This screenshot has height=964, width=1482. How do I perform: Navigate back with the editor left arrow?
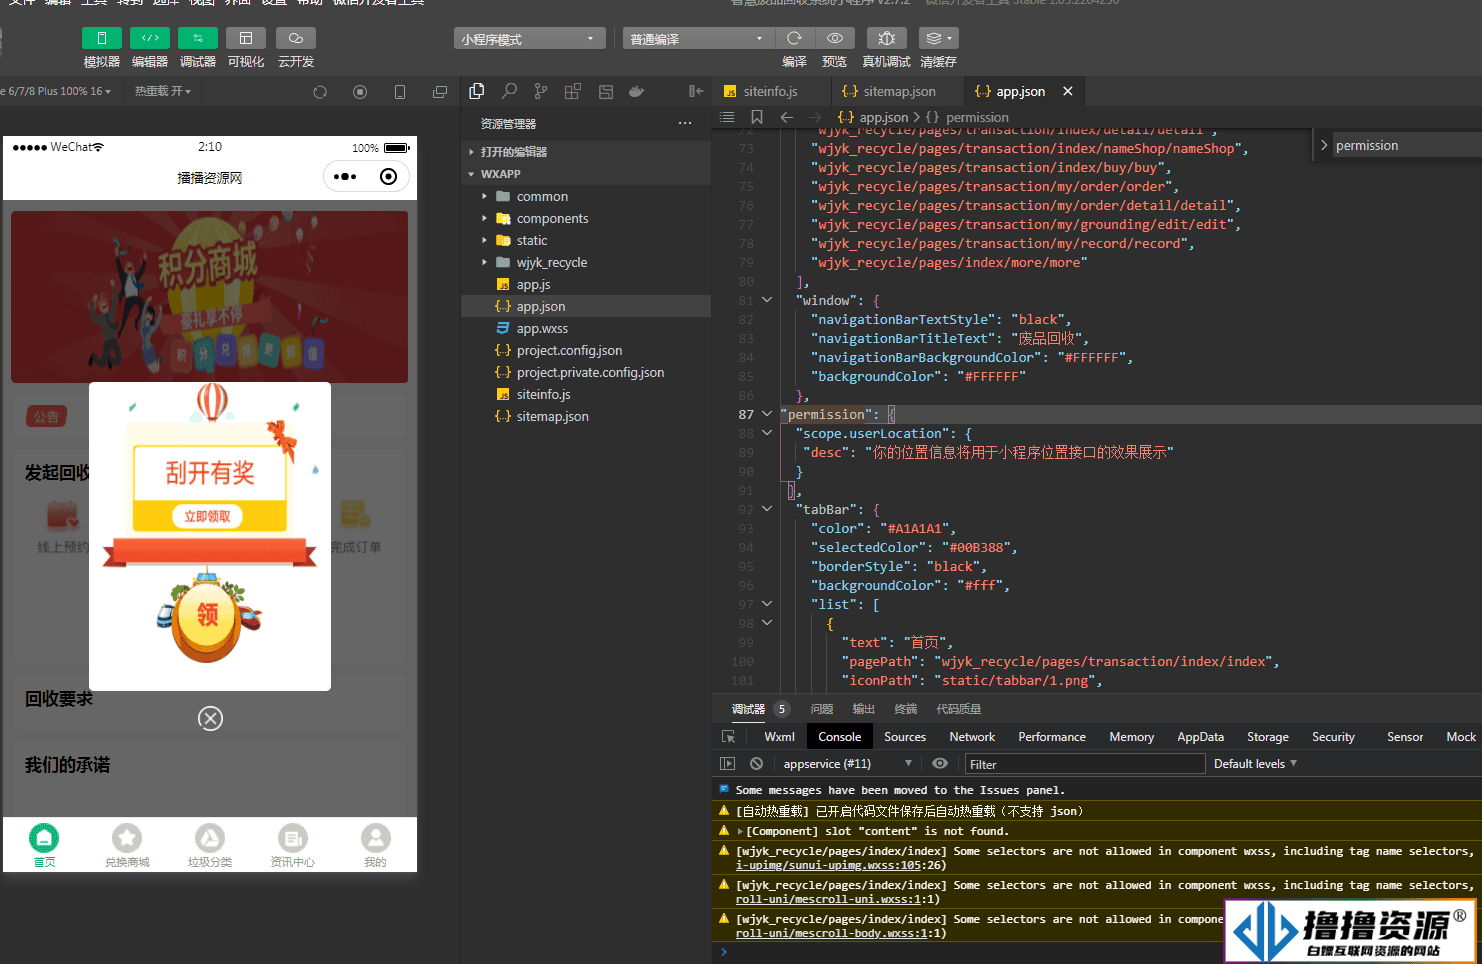787,117
